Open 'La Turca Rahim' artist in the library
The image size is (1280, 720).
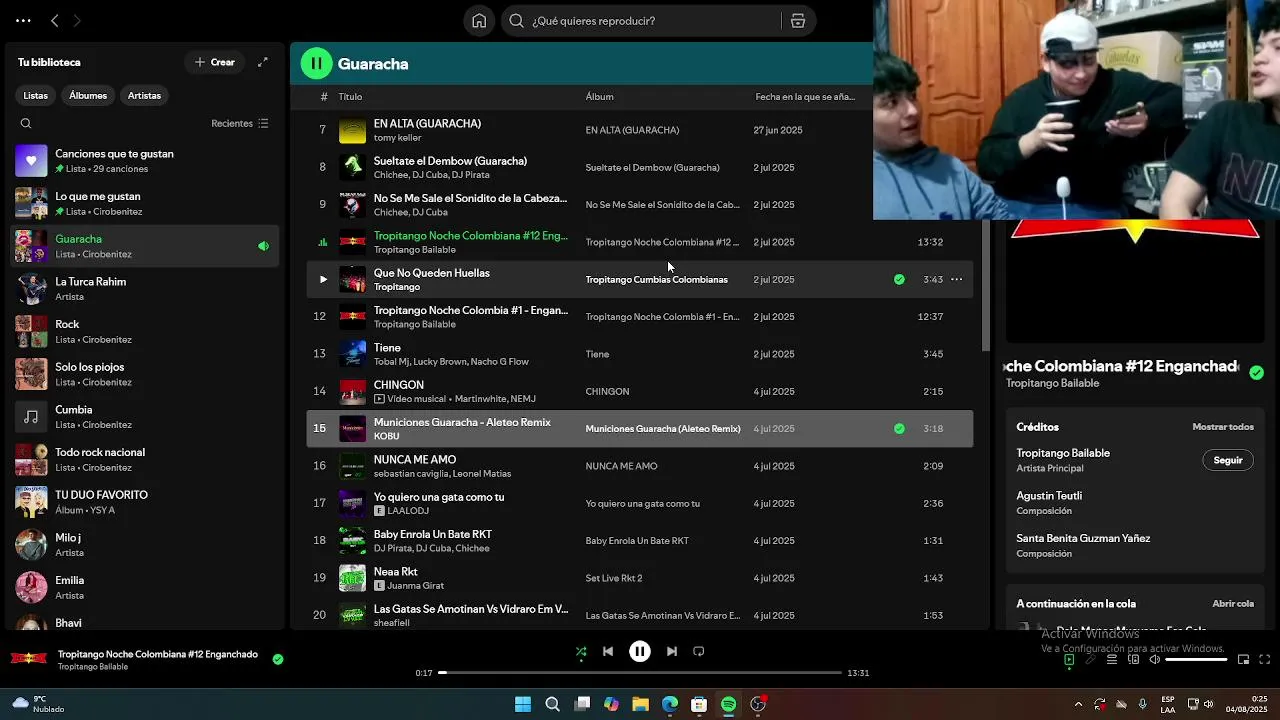[x=145, y=289]
